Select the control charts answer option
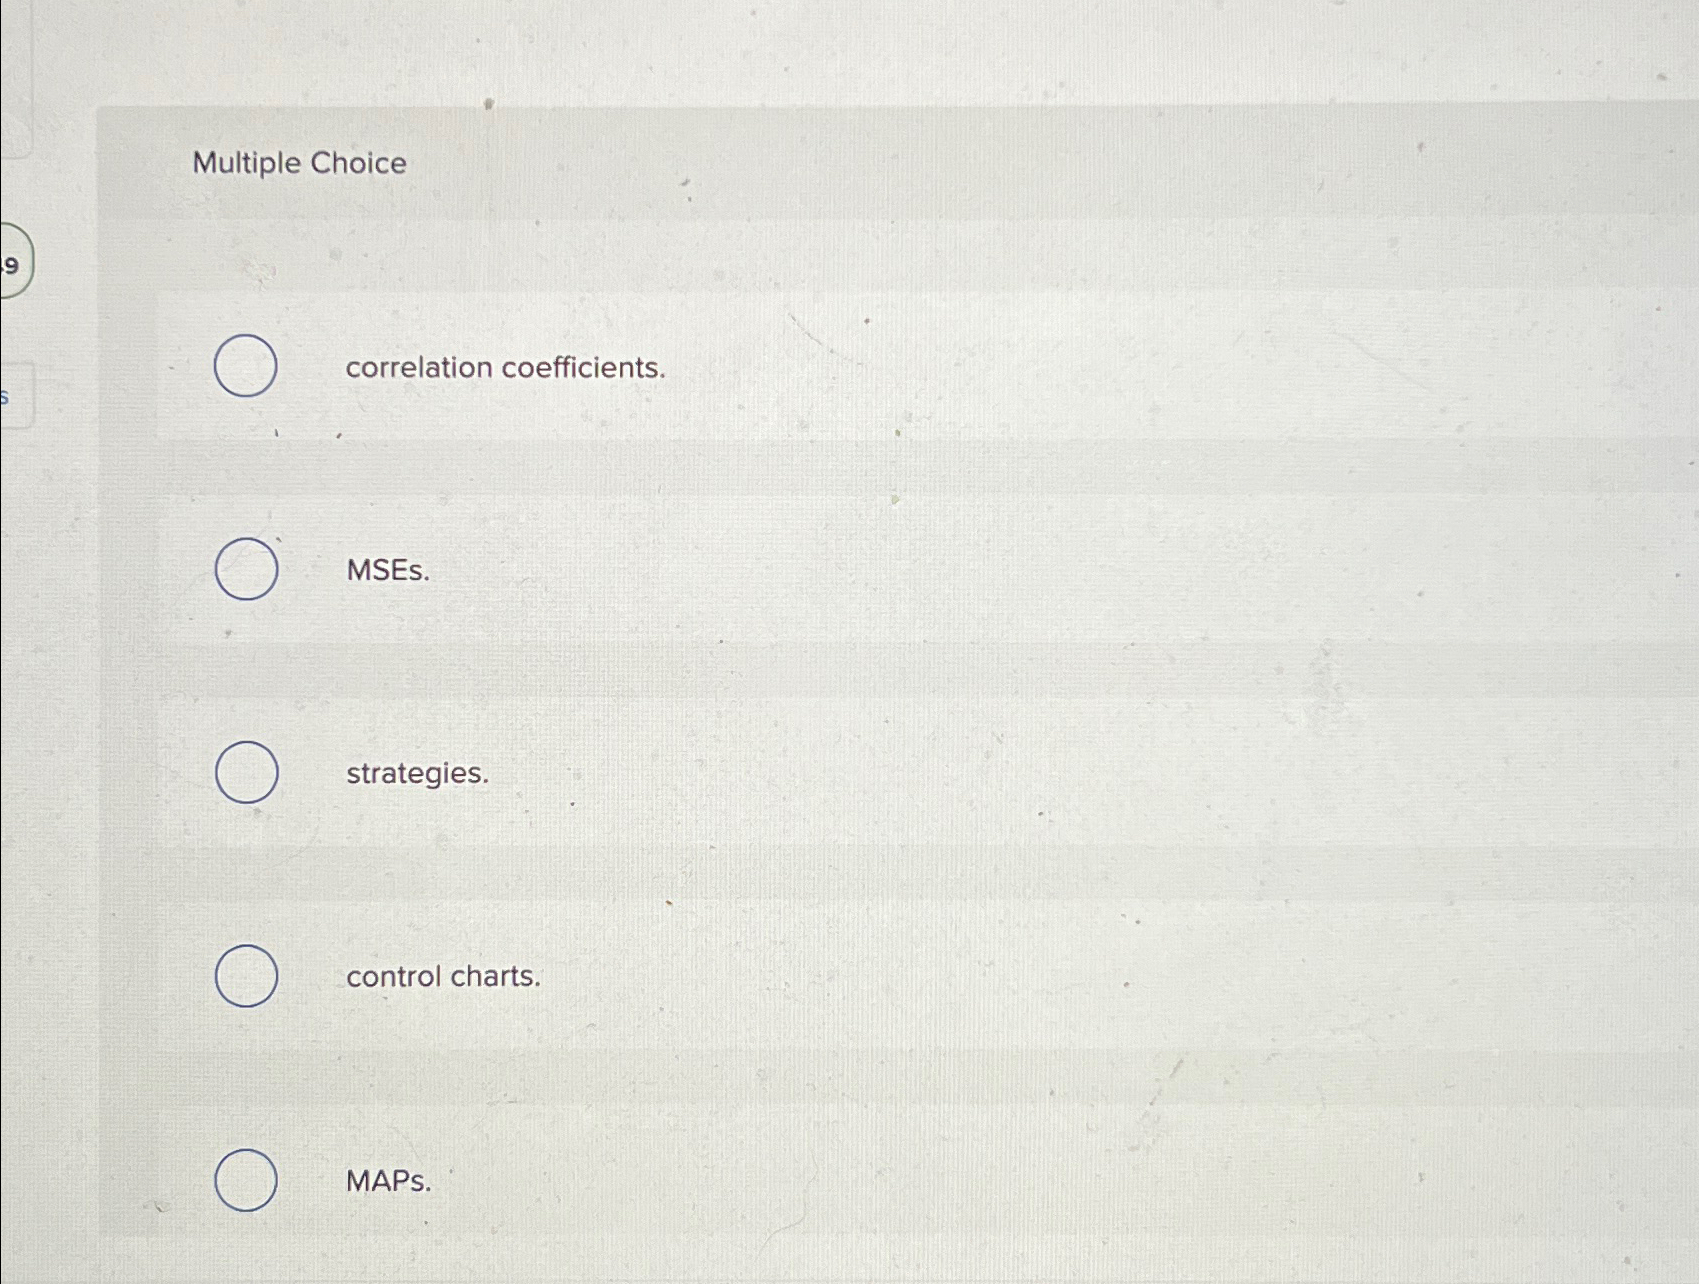The image size is (1699, 1284). click(245, 977)
